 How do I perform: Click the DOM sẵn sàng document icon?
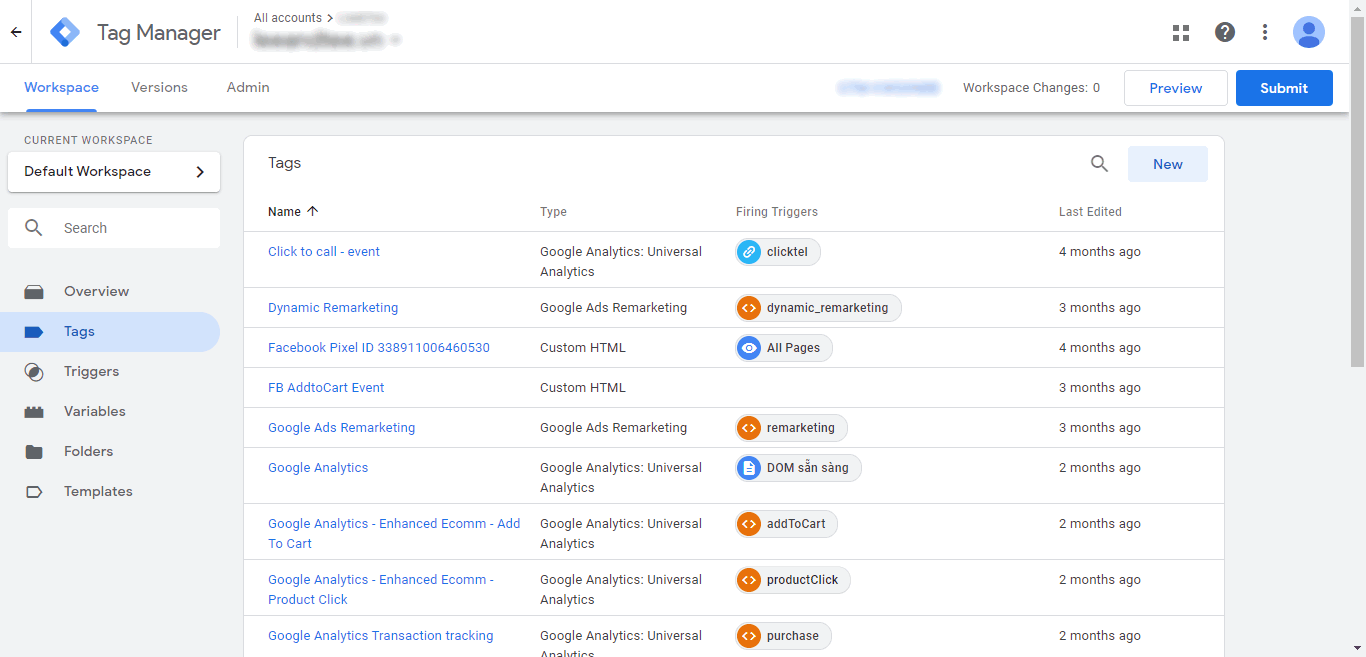coord(749,468)
